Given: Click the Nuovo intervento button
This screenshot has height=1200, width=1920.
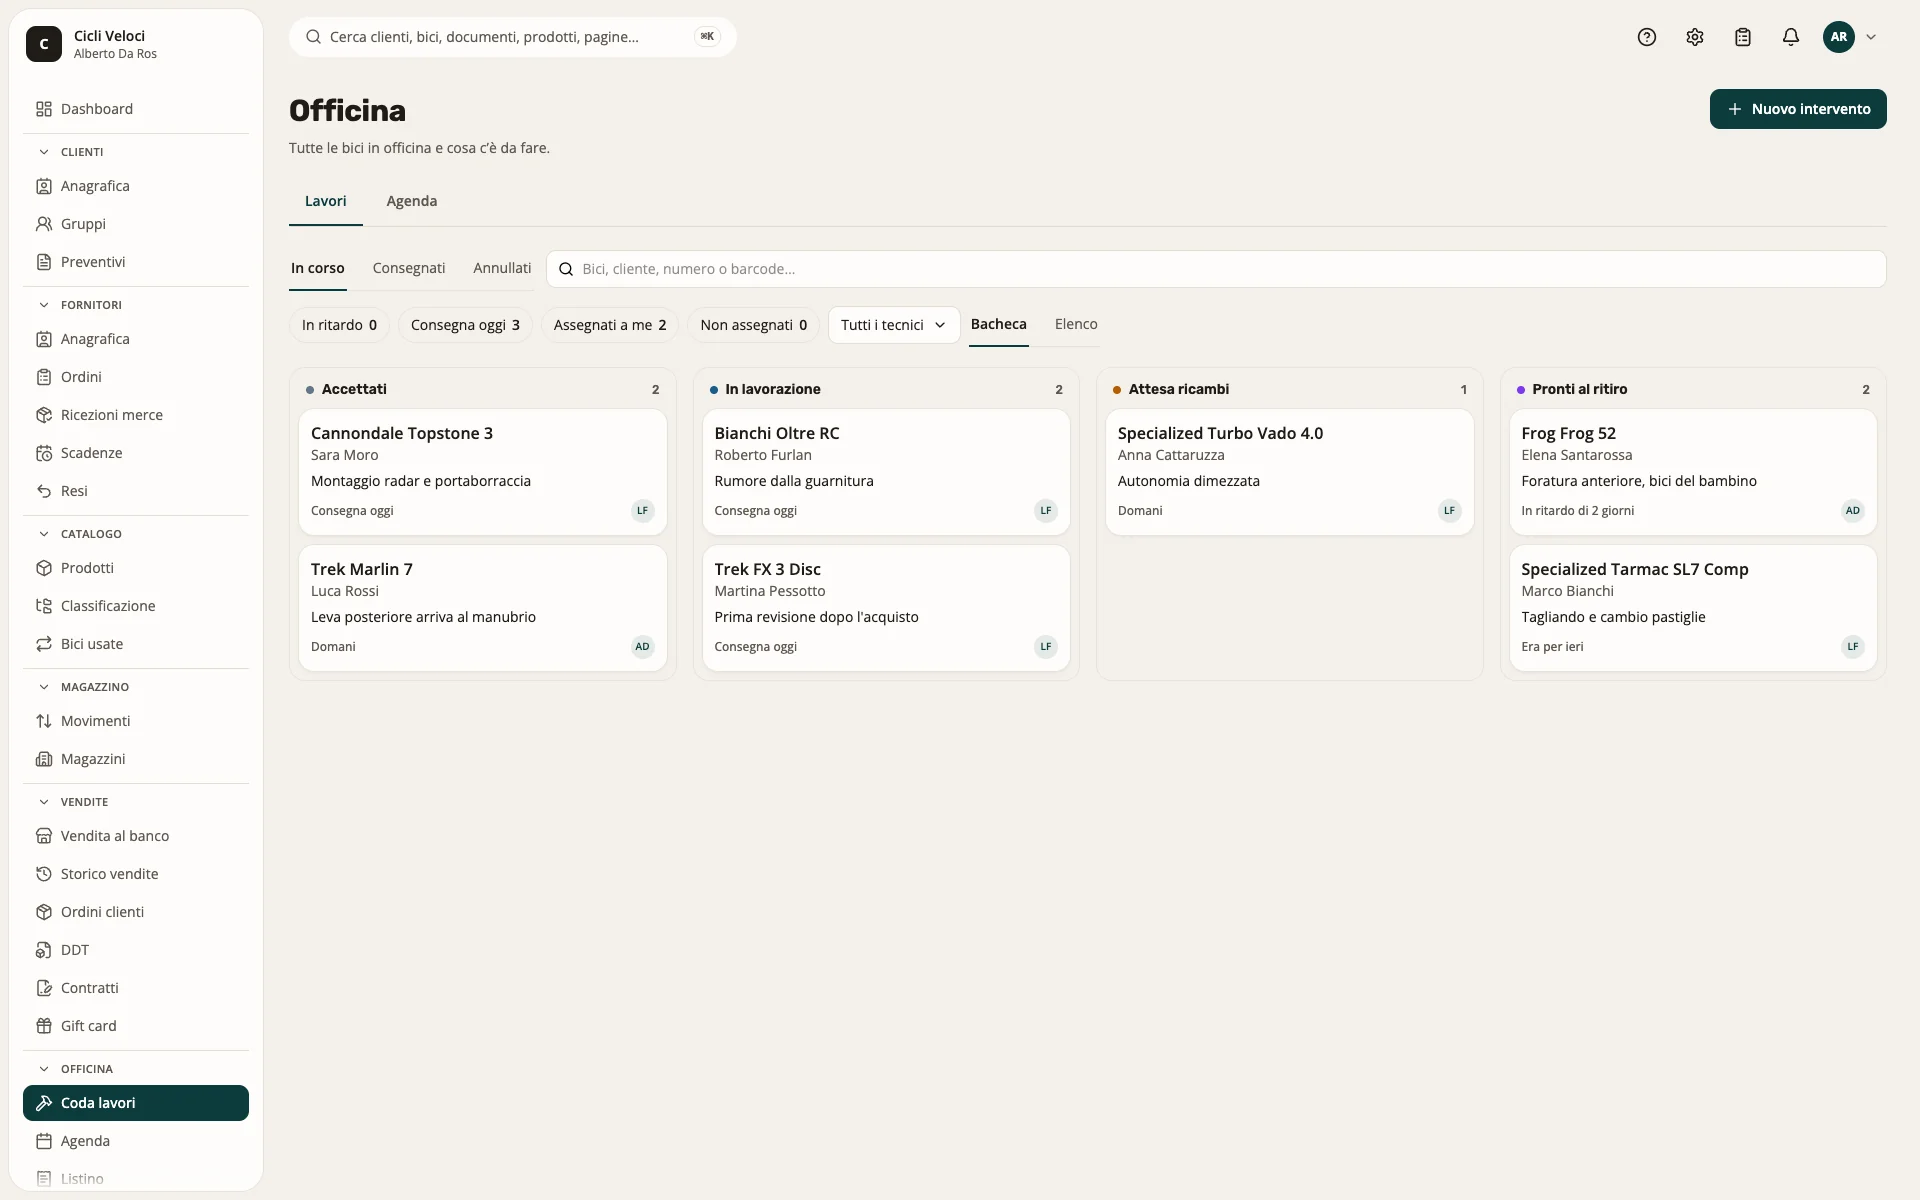Looking at the screenshot, I should 1798,109.
